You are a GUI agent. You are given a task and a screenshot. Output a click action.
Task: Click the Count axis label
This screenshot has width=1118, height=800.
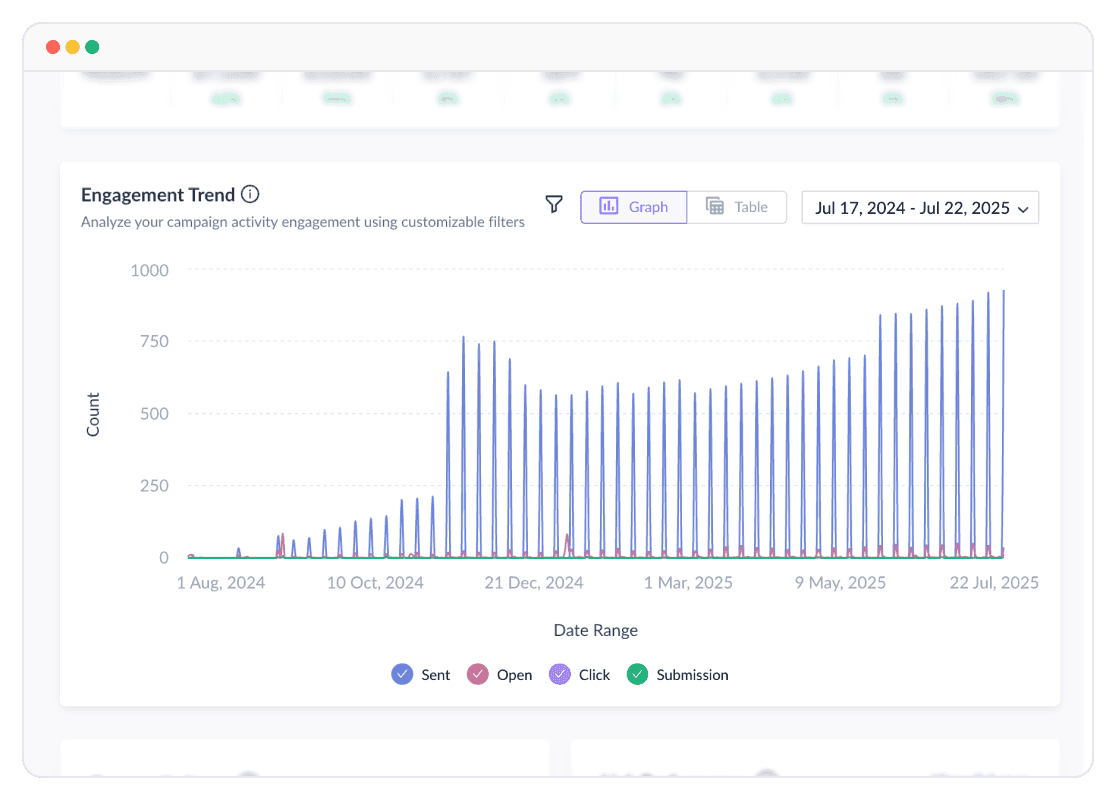94,413
